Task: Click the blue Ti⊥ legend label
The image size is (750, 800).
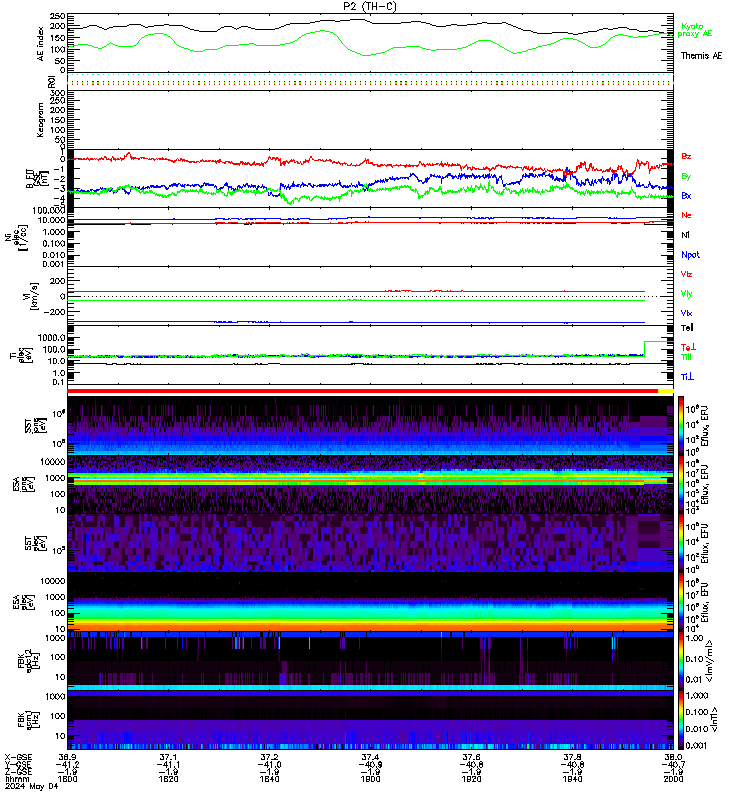Action: tap(687, 377)
